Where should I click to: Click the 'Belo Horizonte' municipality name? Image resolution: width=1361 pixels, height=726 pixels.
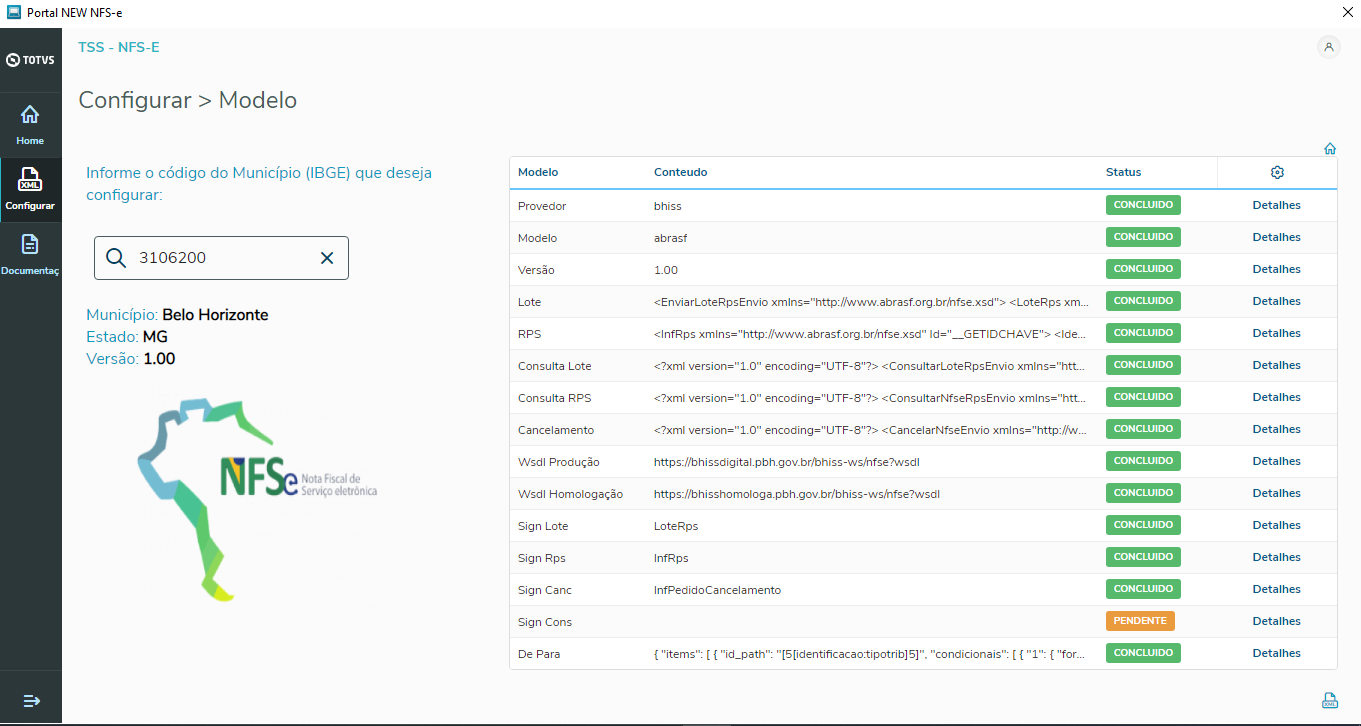215,315
